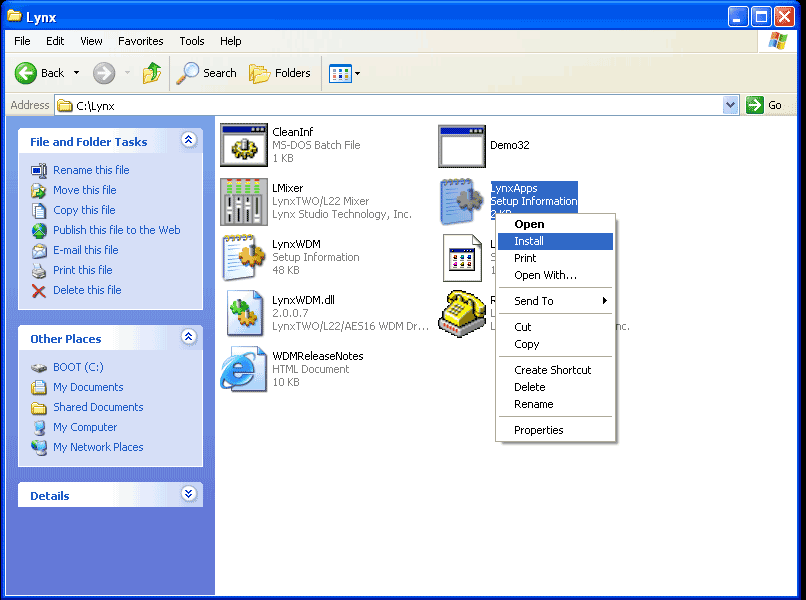Collapse the Other Places panel
The width and height of the screenshot is (806, 600).
point(189,338)
